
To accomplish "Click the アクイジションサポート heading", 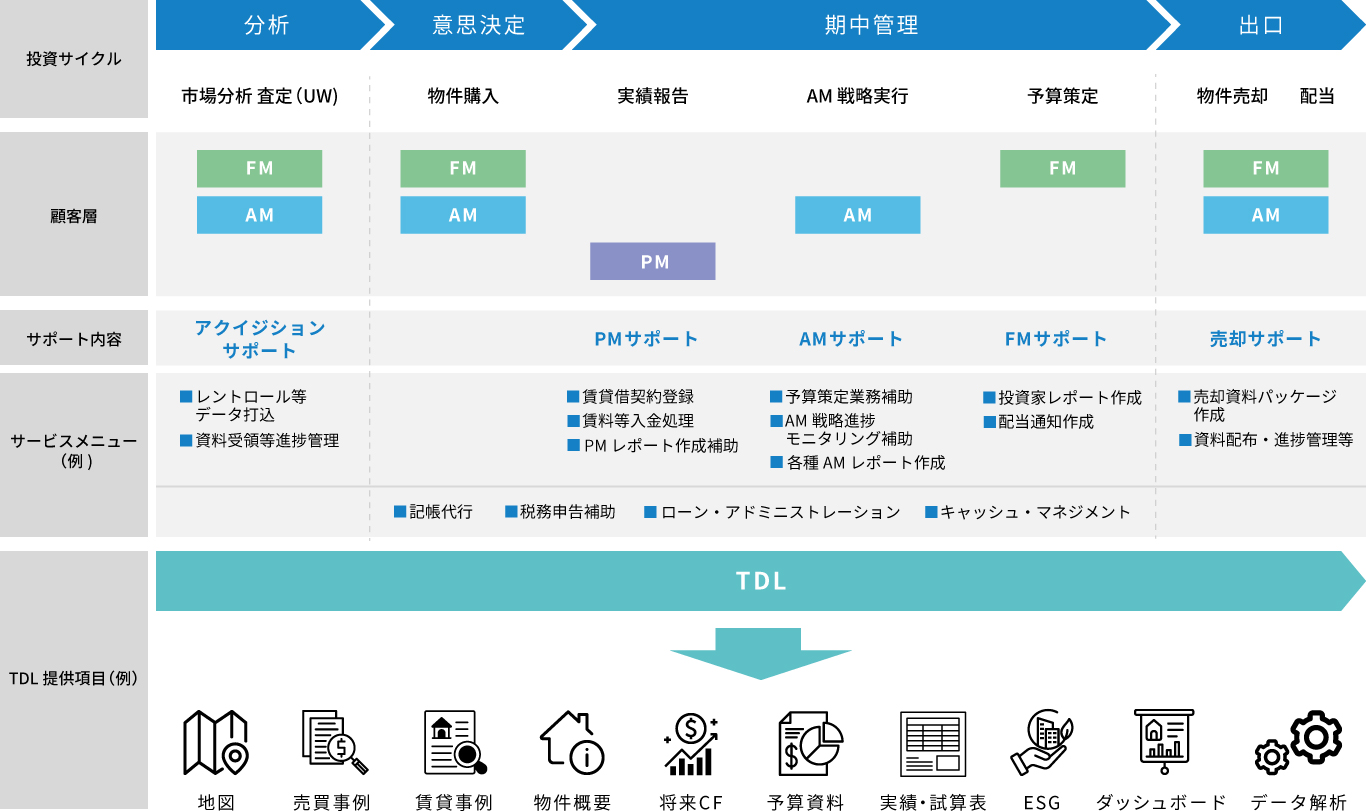I will point(260,339).
